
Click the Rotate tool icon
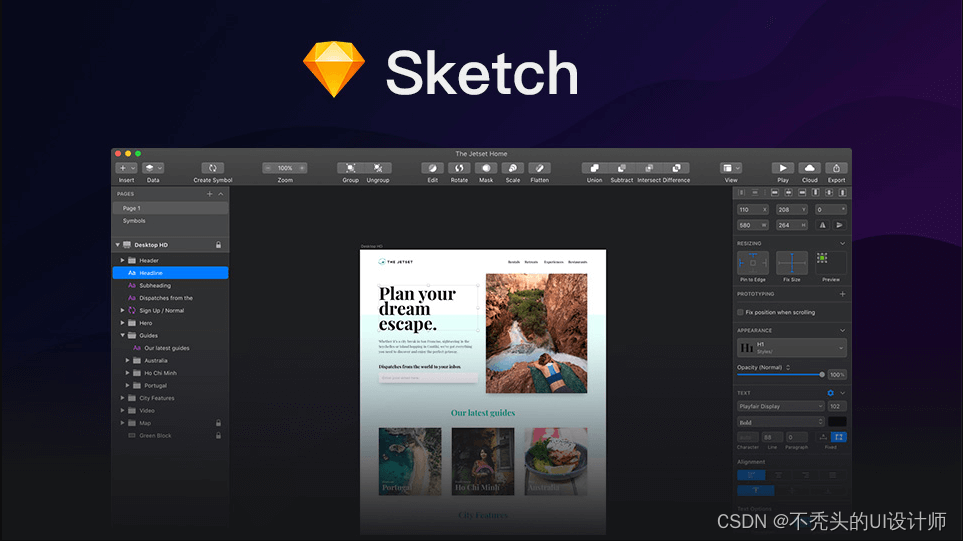point(459,168)
